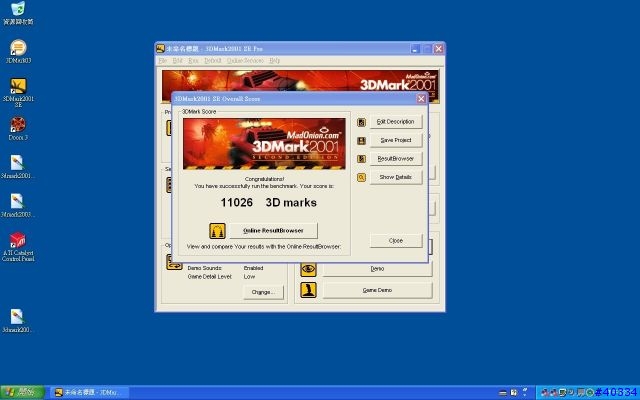Click the options icon beside Demo Sounds
This screenshot has height=400, width=640.
click(x=174, y=262)
